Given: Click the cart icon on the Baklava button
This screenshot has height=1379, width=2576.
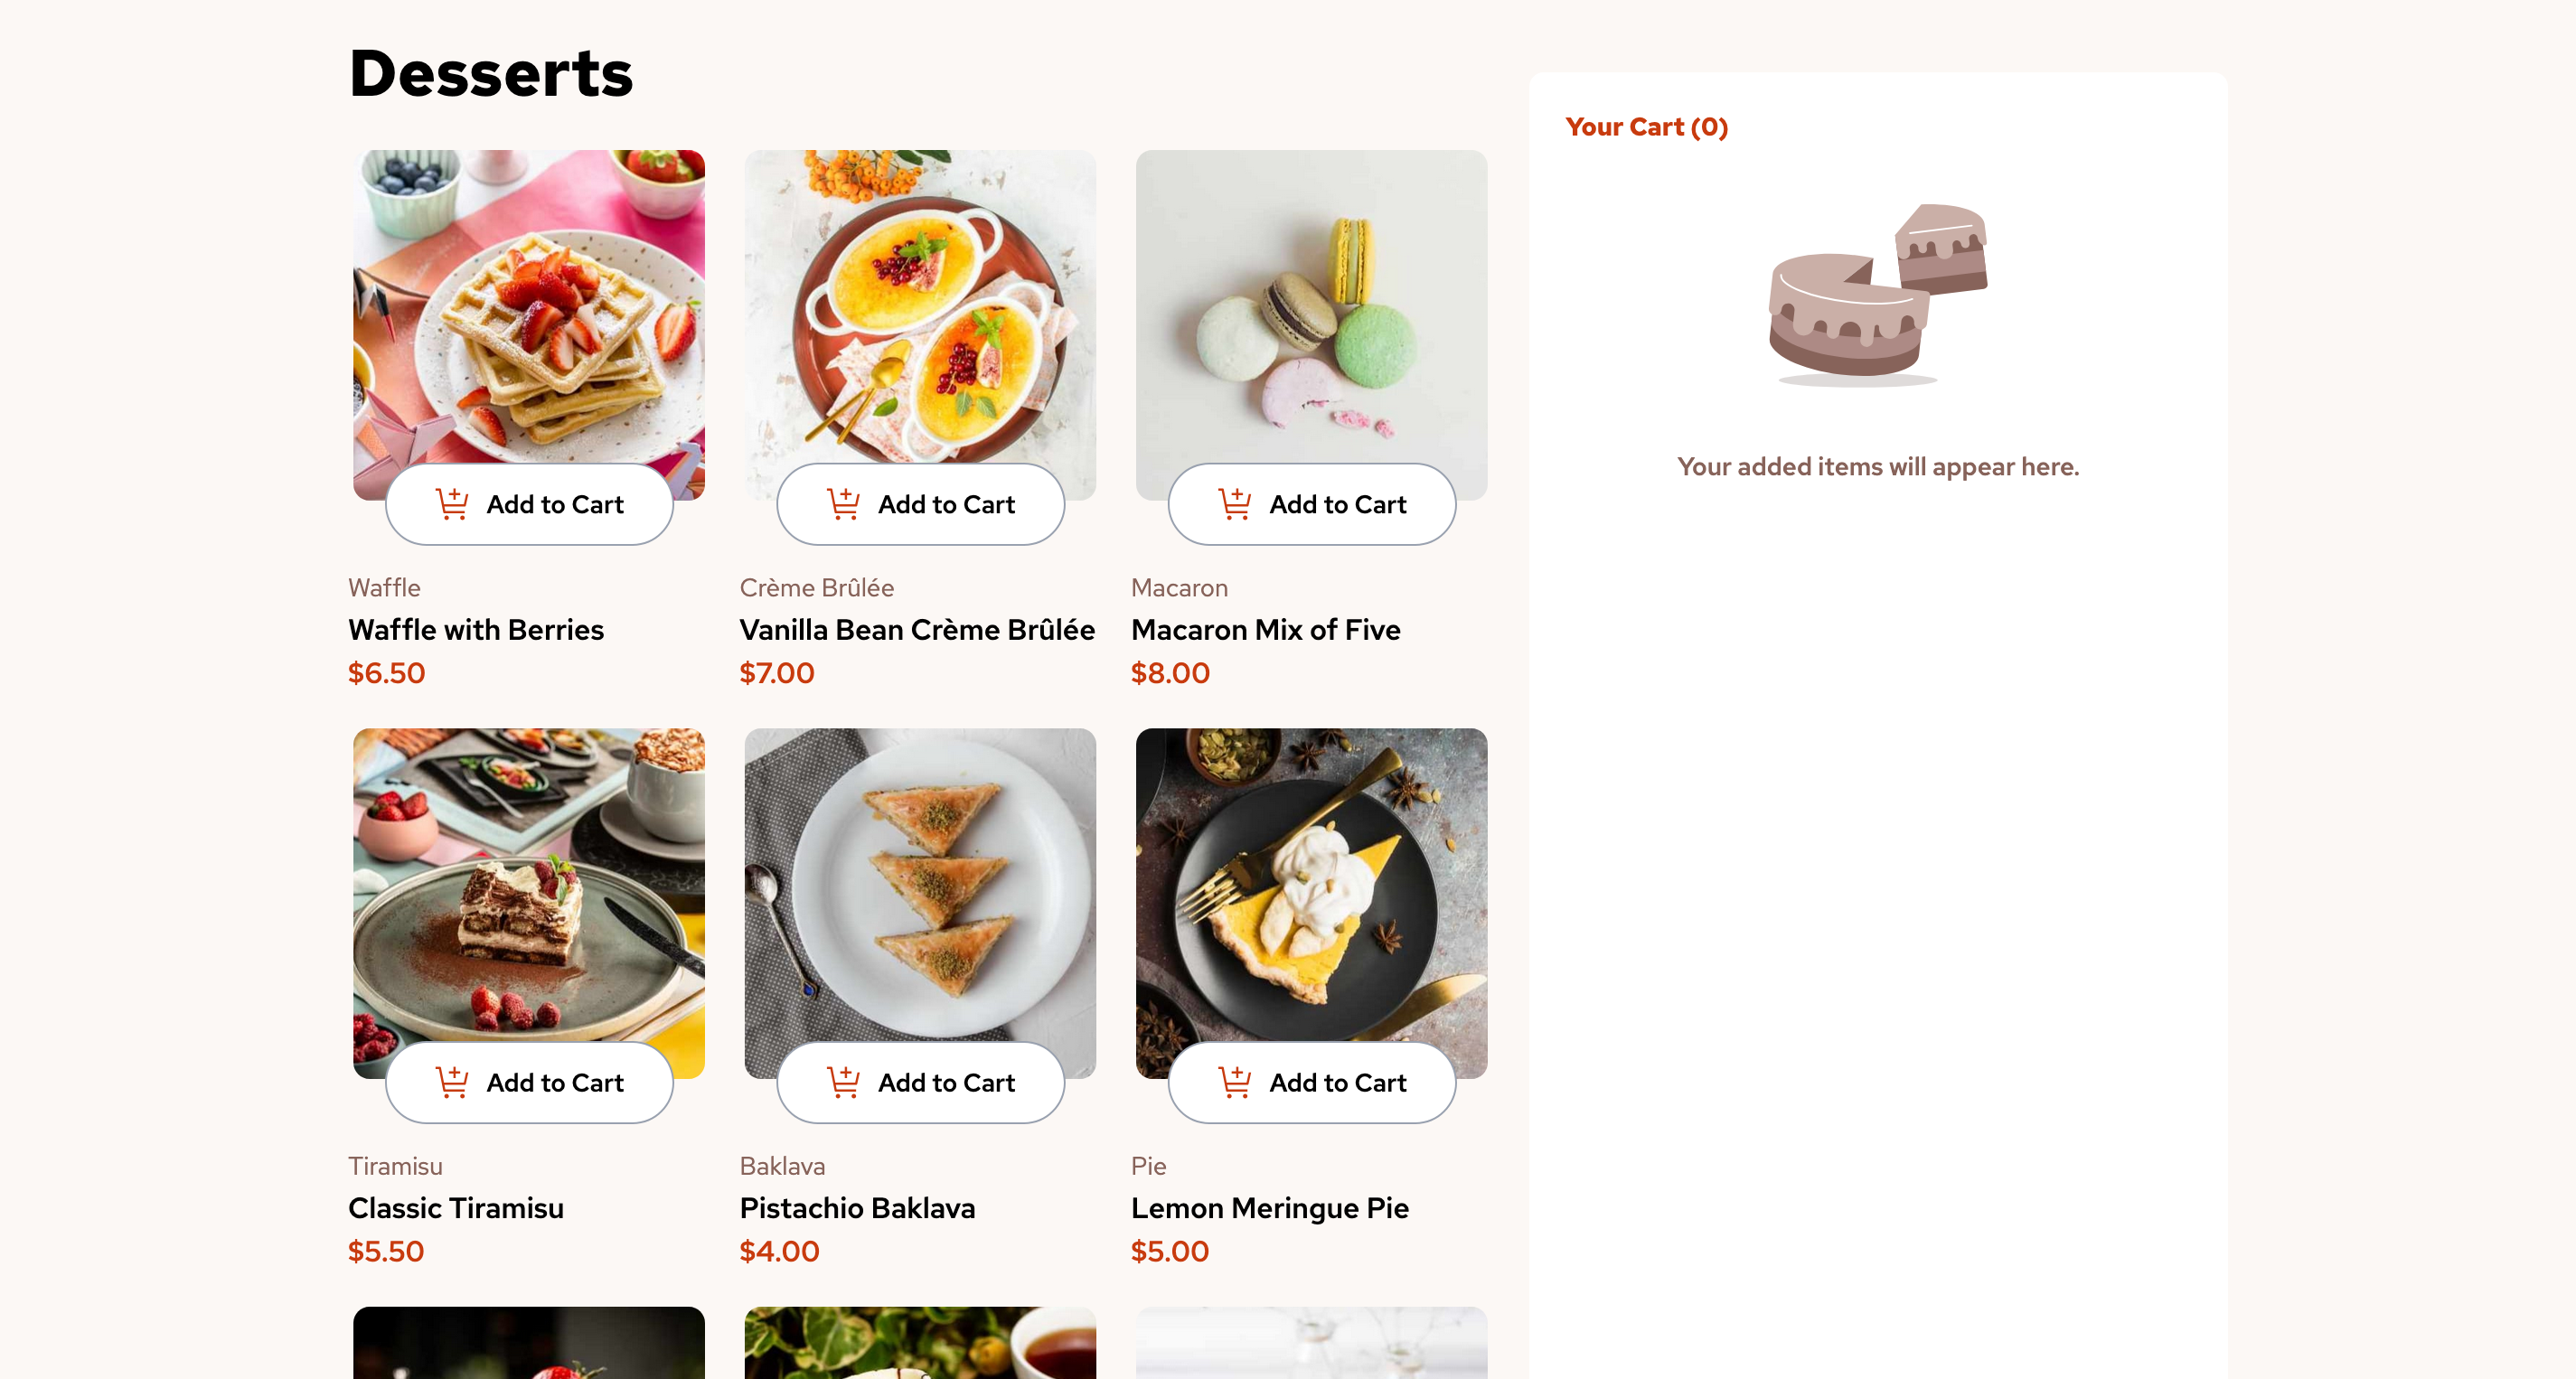Looking at the screenshot, I should 843,1082.
